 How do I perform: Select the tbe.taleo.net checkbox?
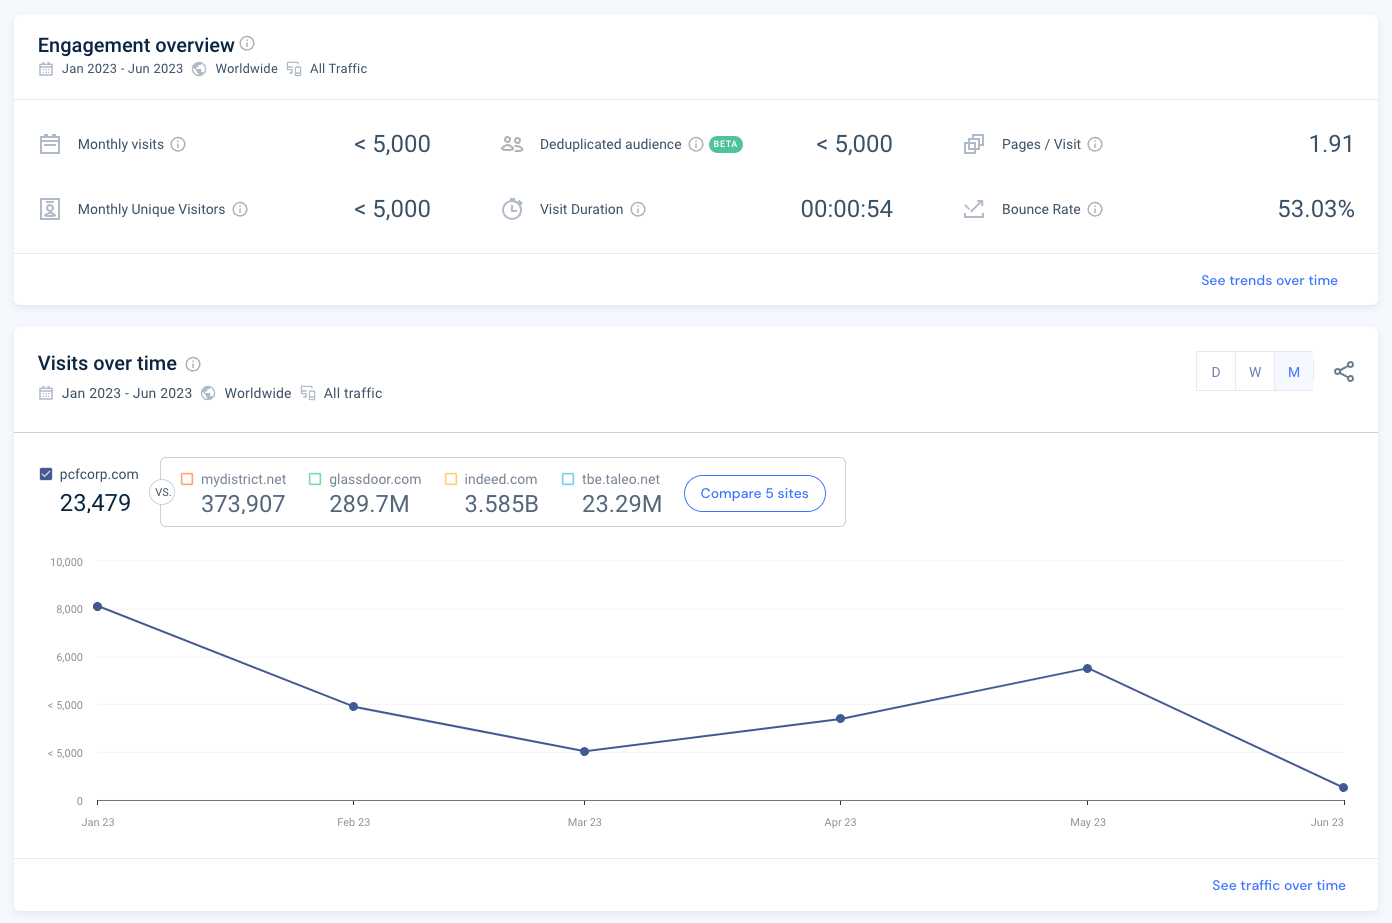point(568,479)
